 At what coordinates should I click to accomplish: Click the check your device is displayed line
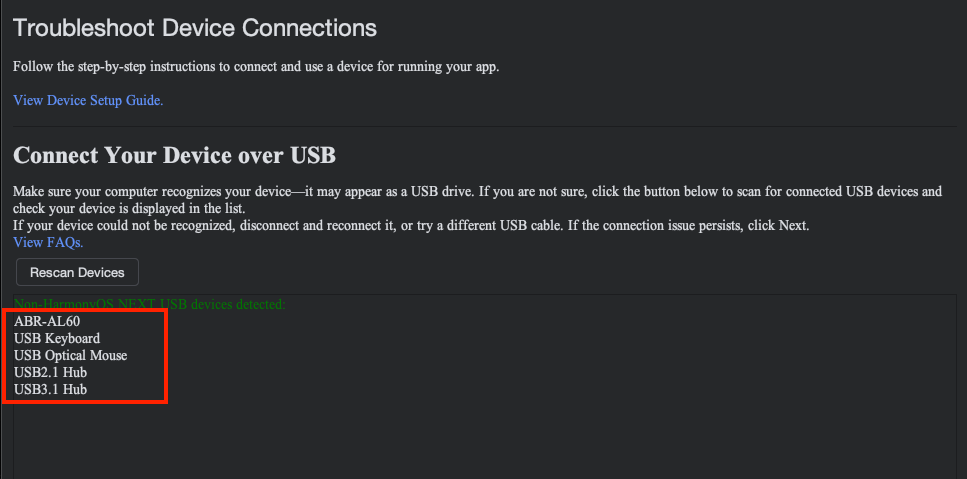pos(128,208)
